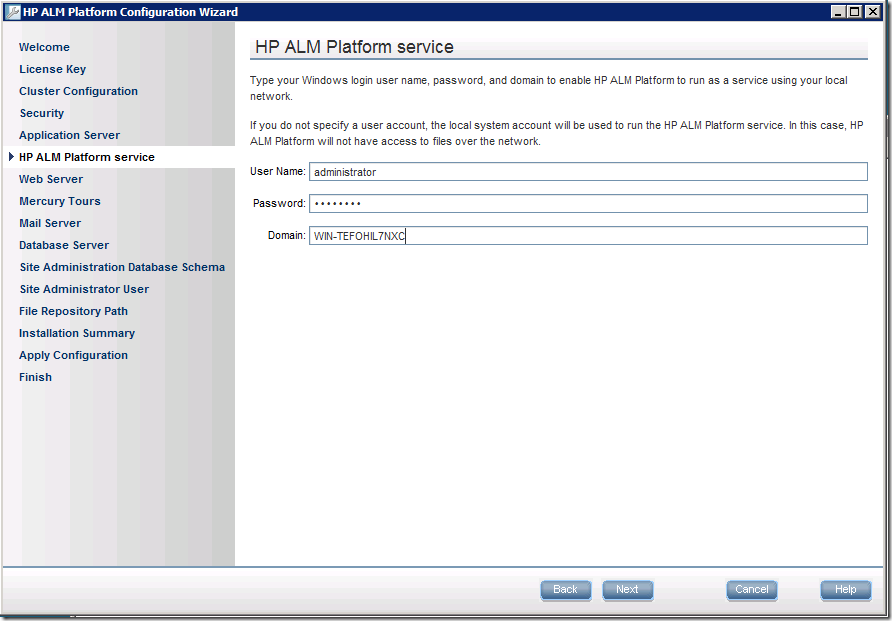Go to the Apply Configuration step
The width and height of the screenshot is (892, 621).
click(x=73, y=355)
